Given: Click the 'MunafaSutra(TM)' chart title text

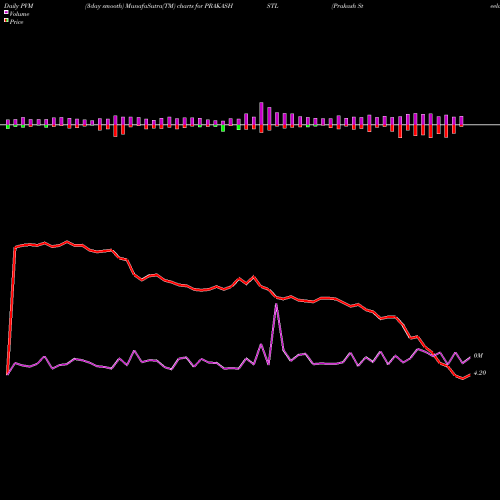Looking at the screenshot, I should pos(151,6).
